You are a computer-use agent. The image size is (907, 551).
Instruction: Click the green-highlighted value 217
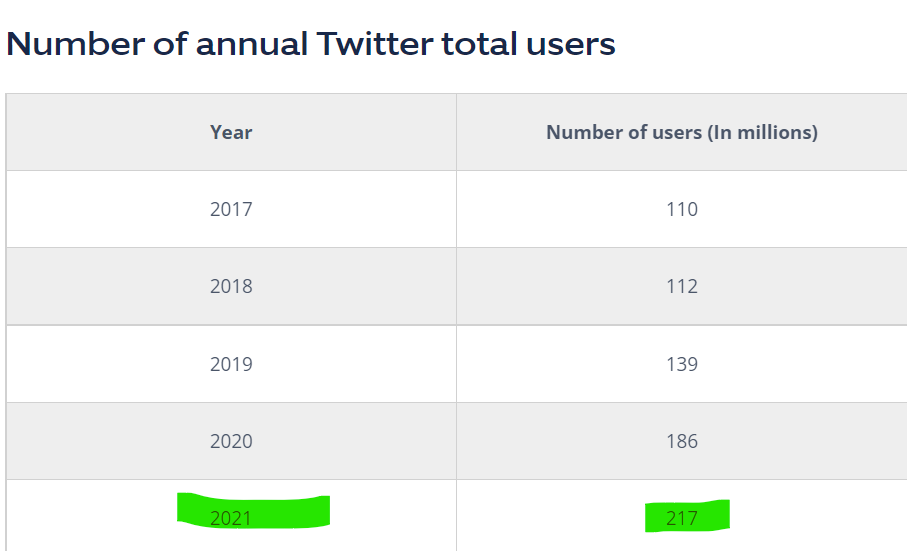pyautogui.click(x=682, y=518)
